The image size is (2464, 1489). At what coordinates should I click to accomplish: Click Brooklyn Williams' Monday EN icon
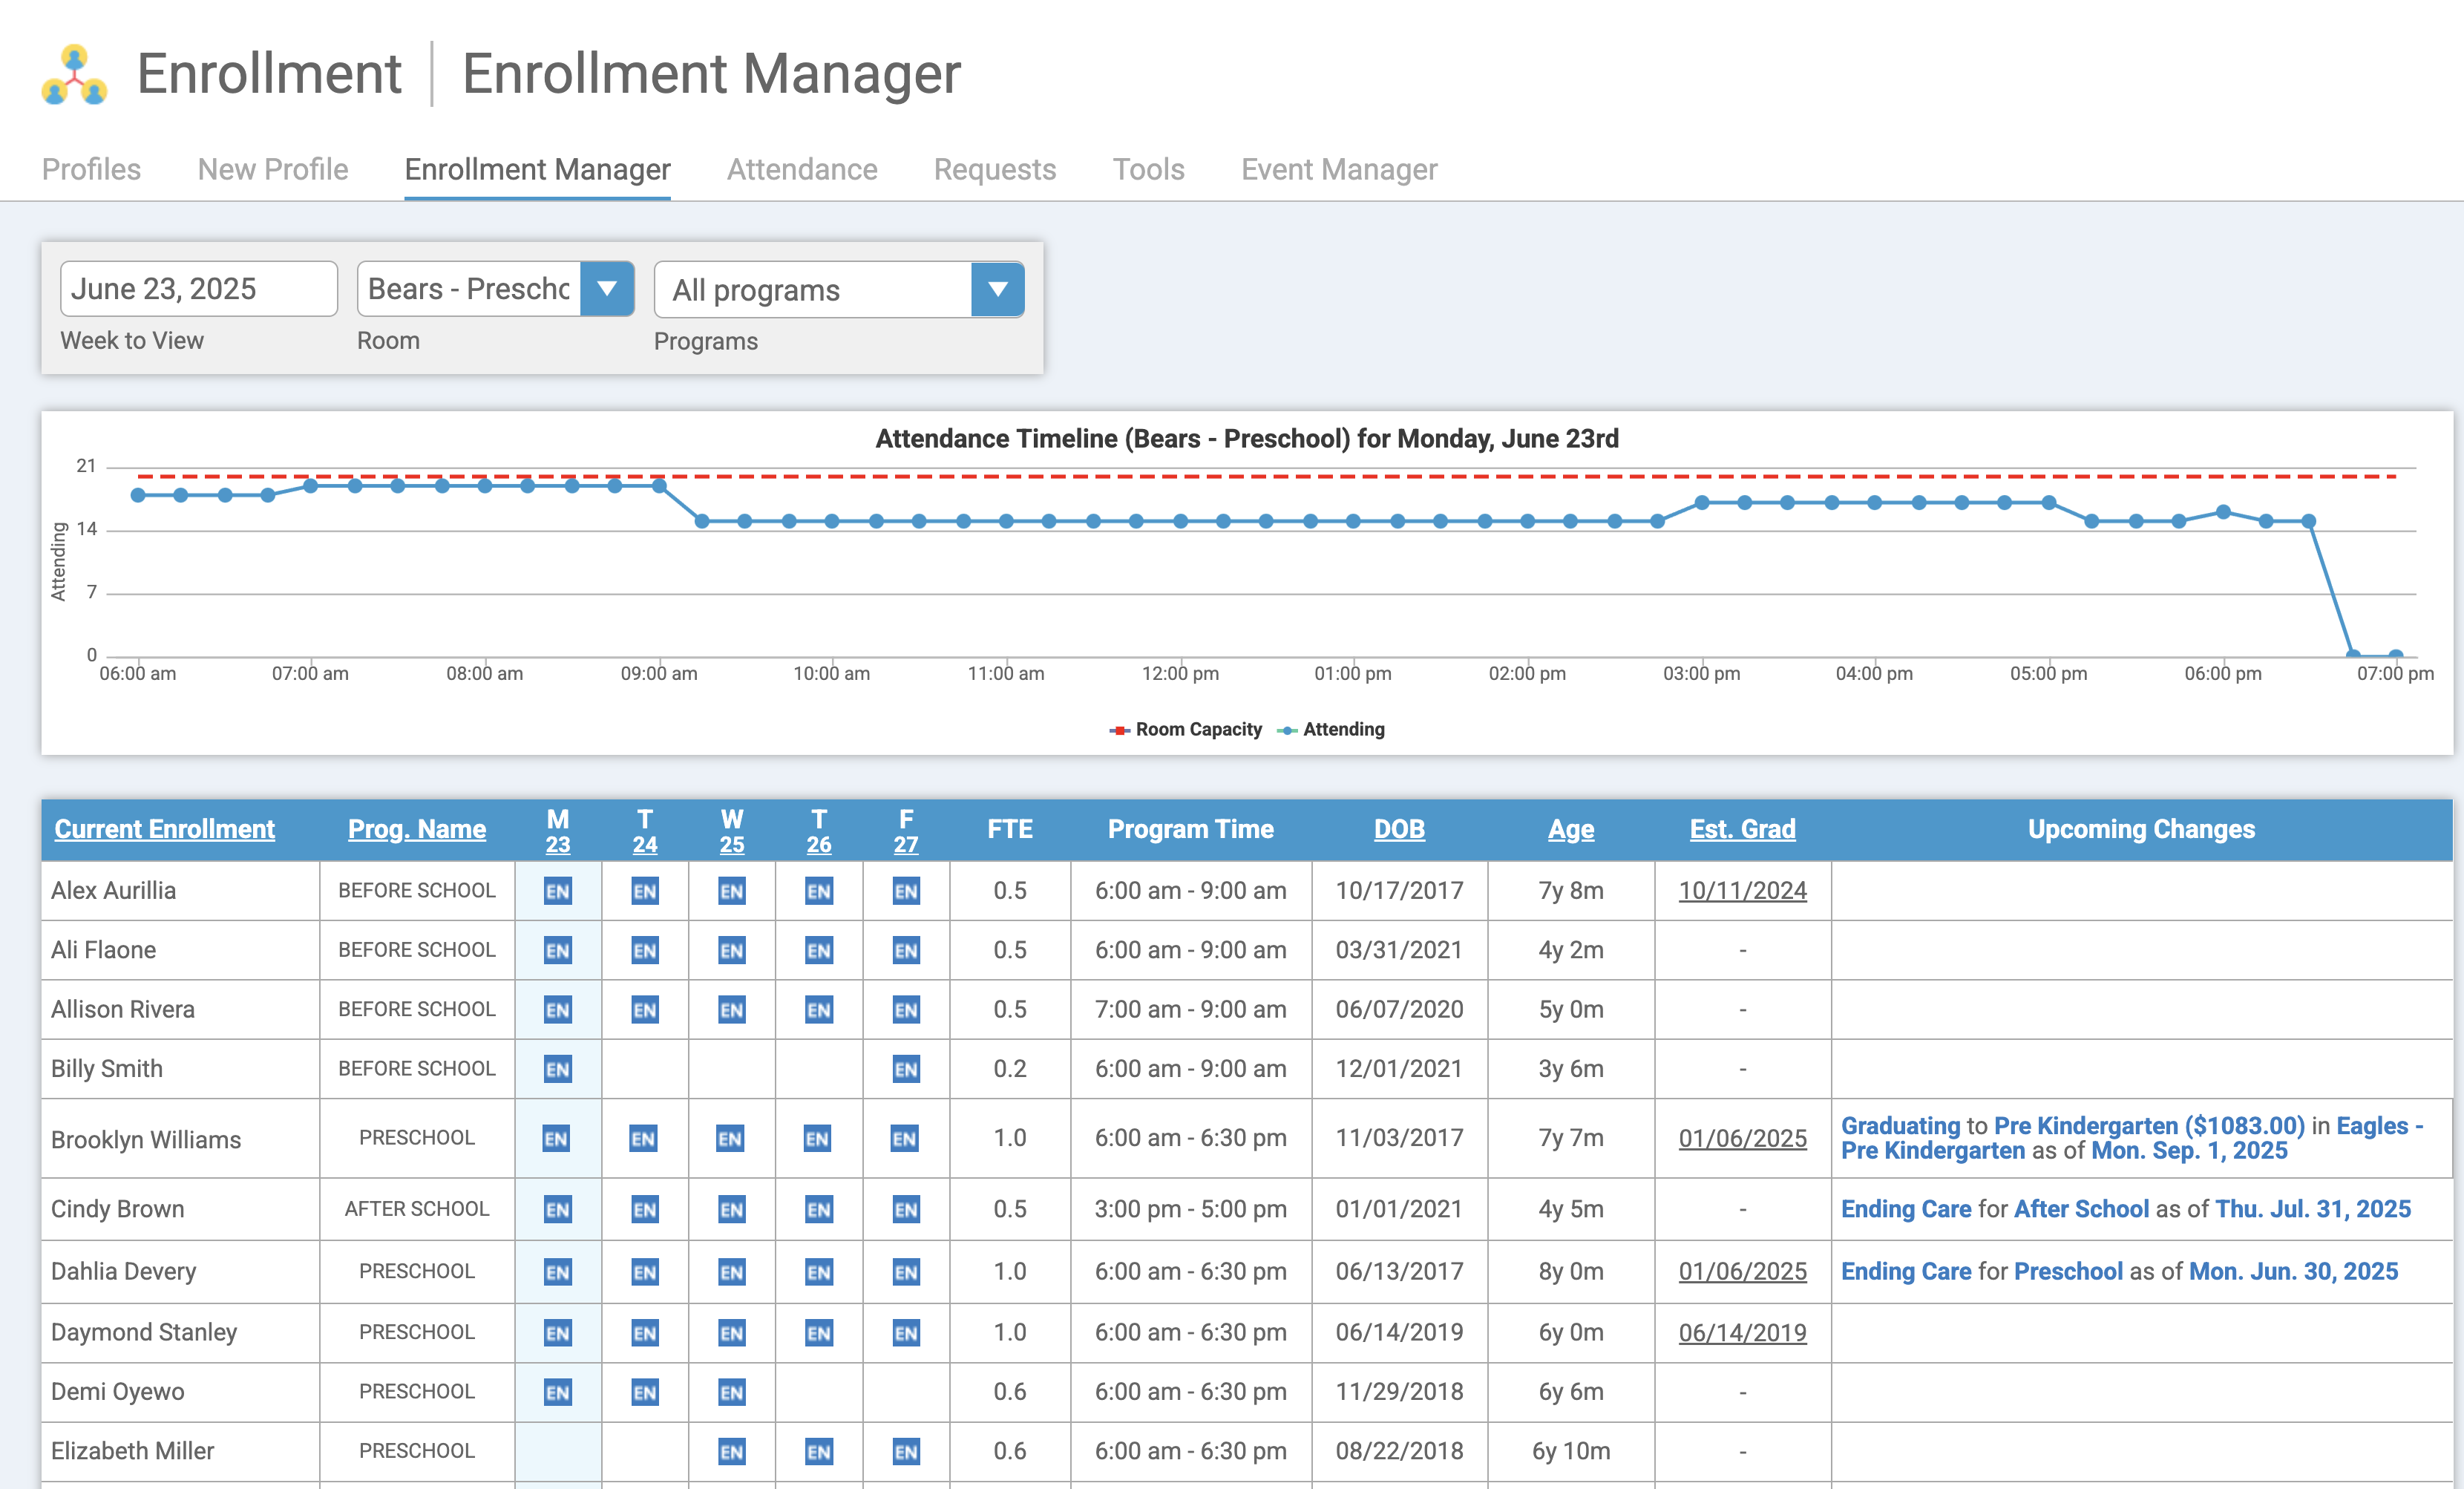[x=557, y=1139]
